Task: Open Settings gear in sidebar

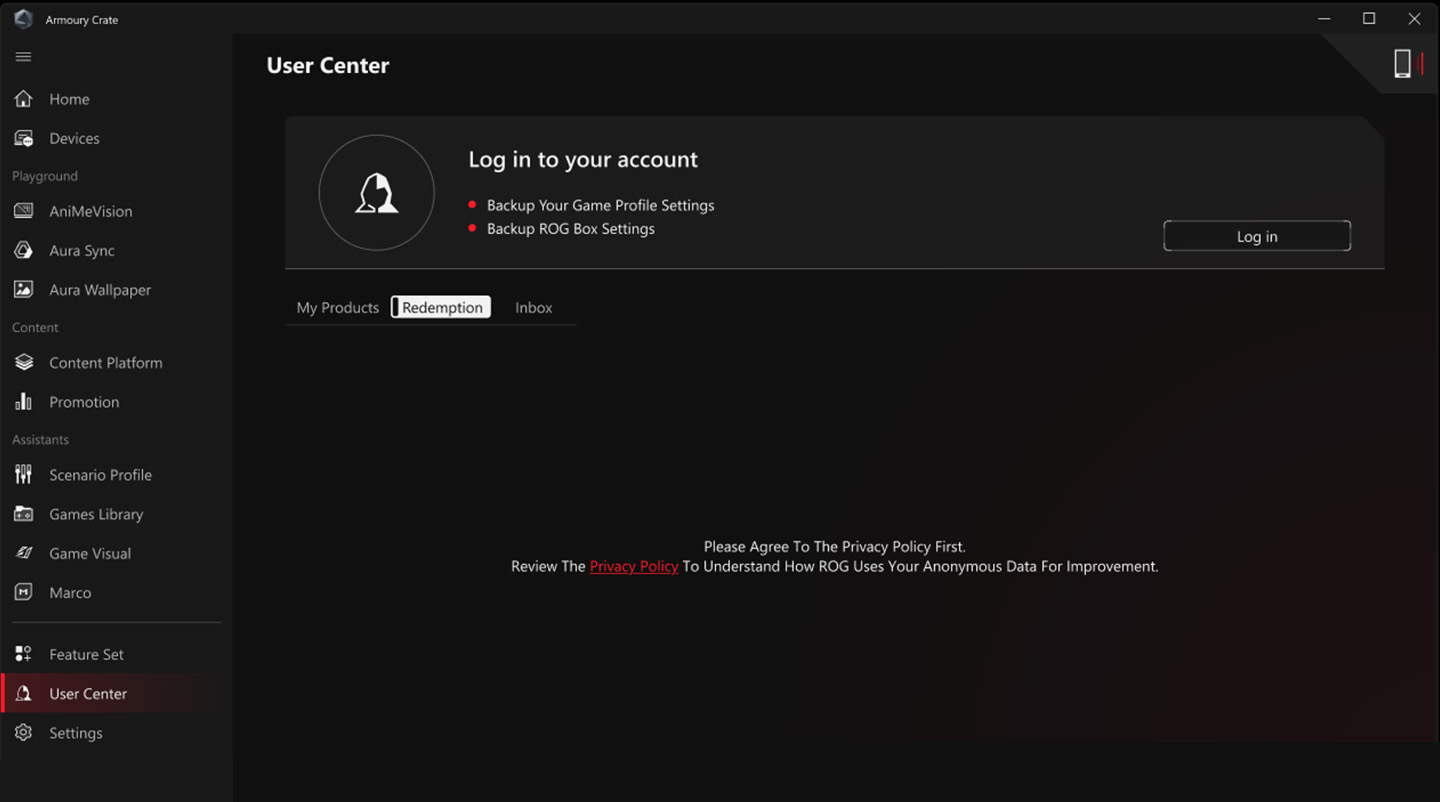Action: (x=24, y=733)
